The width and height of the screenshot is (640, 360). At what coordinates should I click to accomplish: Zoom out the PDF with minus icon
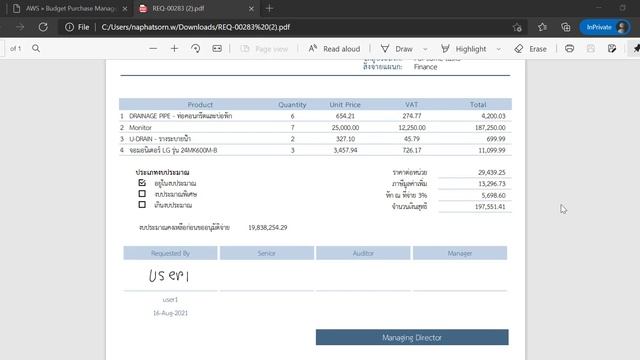153,49
